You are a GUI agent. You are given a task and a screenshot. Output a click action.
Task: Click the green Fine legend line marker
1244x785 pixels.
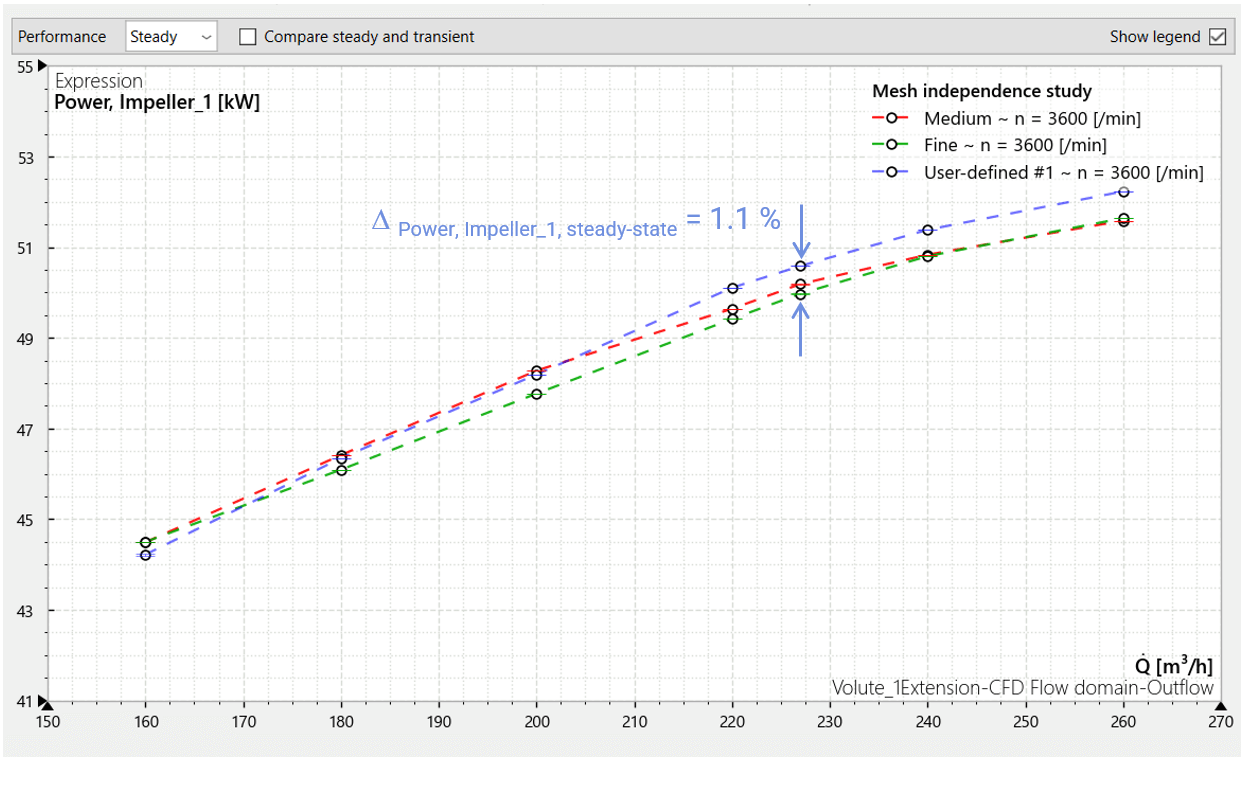890,145
